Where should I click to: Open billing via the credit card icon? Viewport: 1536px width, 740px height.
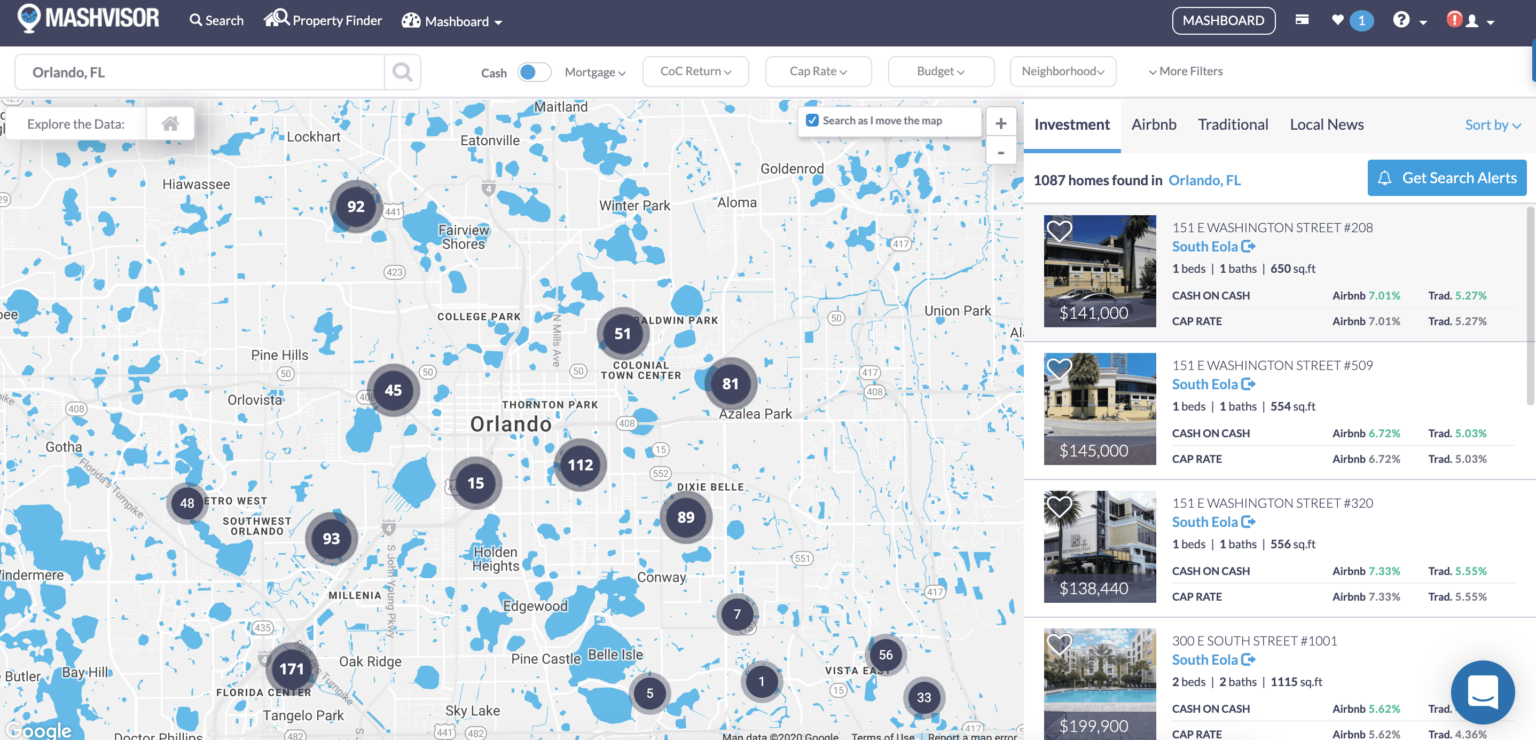[x=1302, y=20]
